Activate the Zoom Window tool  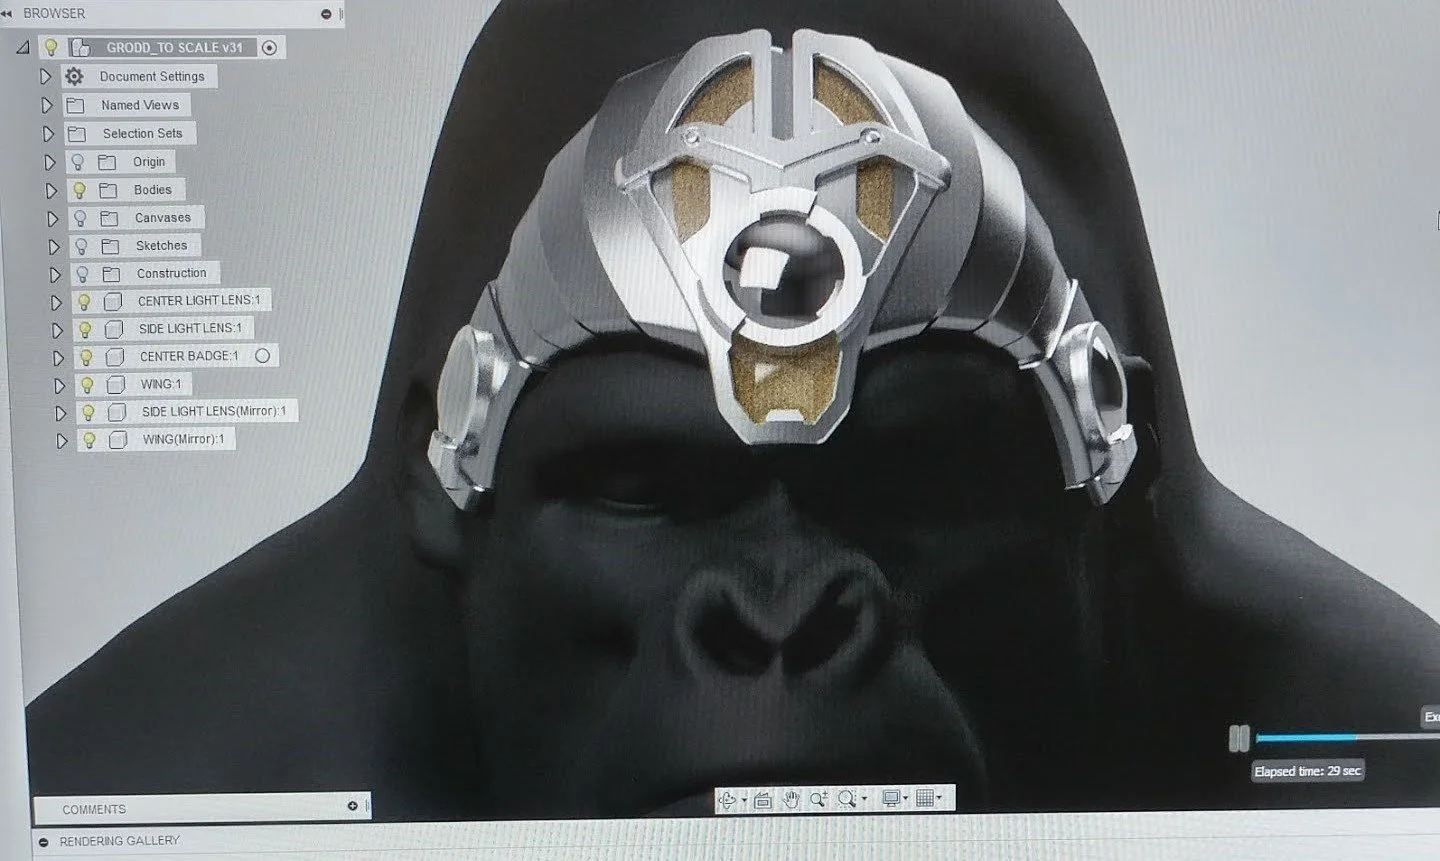coord(845,799)
